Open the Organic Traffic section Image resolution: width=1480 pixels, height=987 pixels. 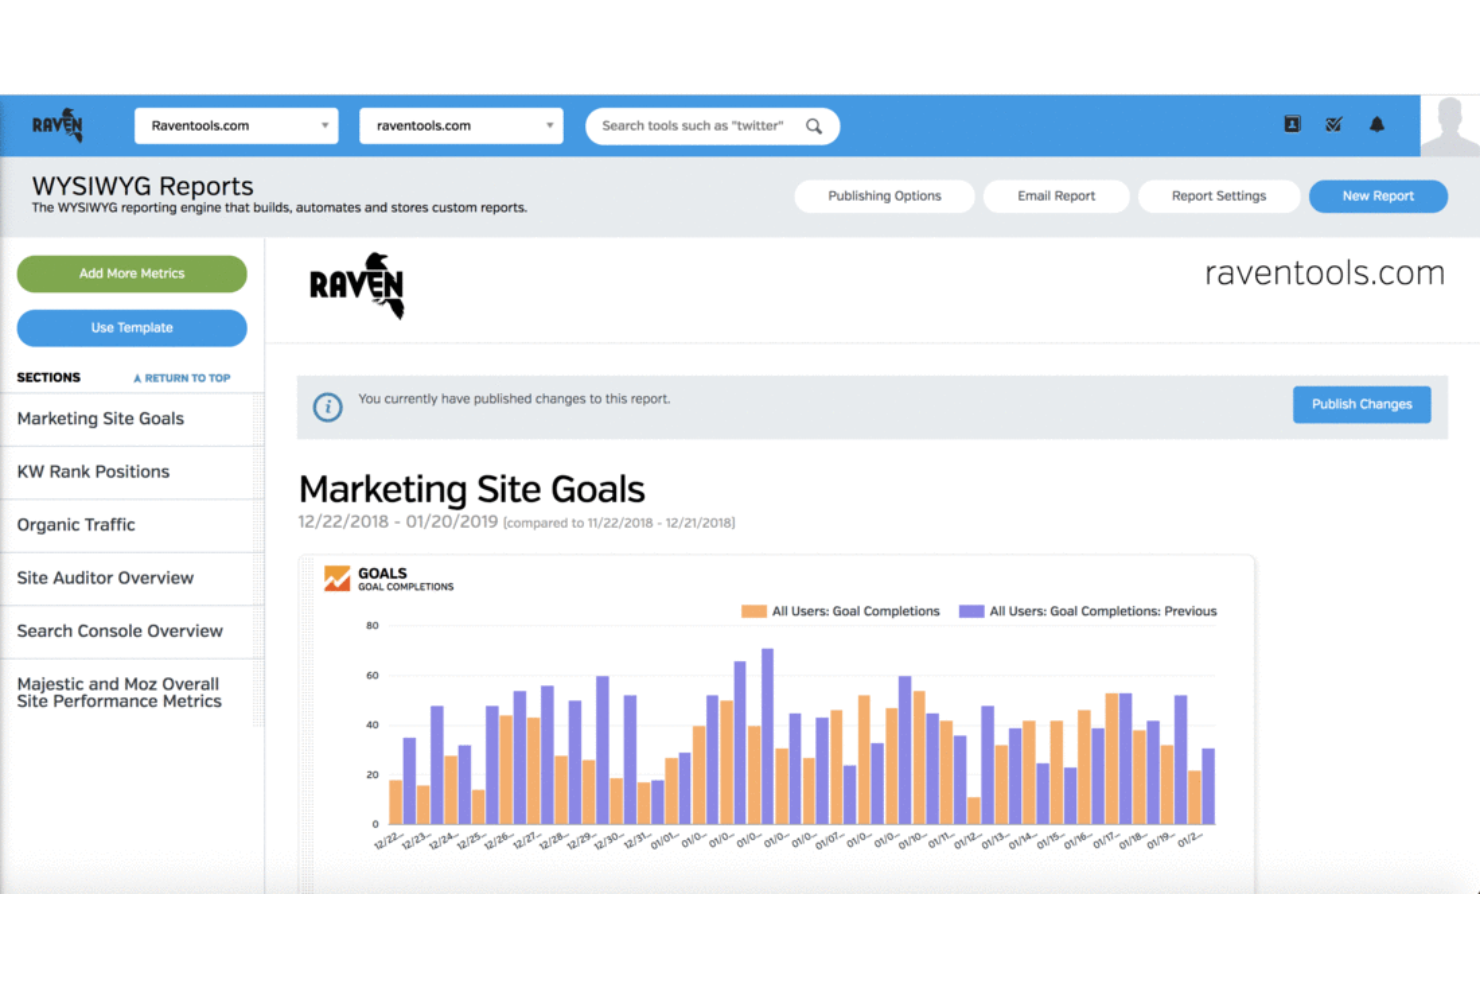76,524
